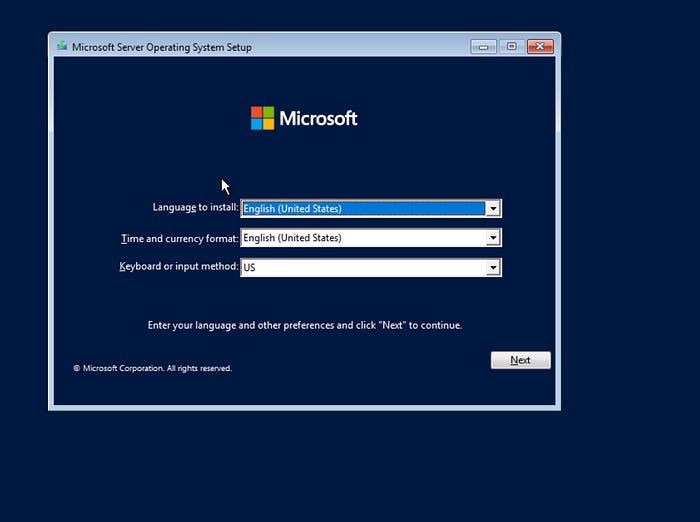Click the 'Microsoft Corporation. All rights reserved.' text
Screen dimensions: 700x522
(153, 368)
